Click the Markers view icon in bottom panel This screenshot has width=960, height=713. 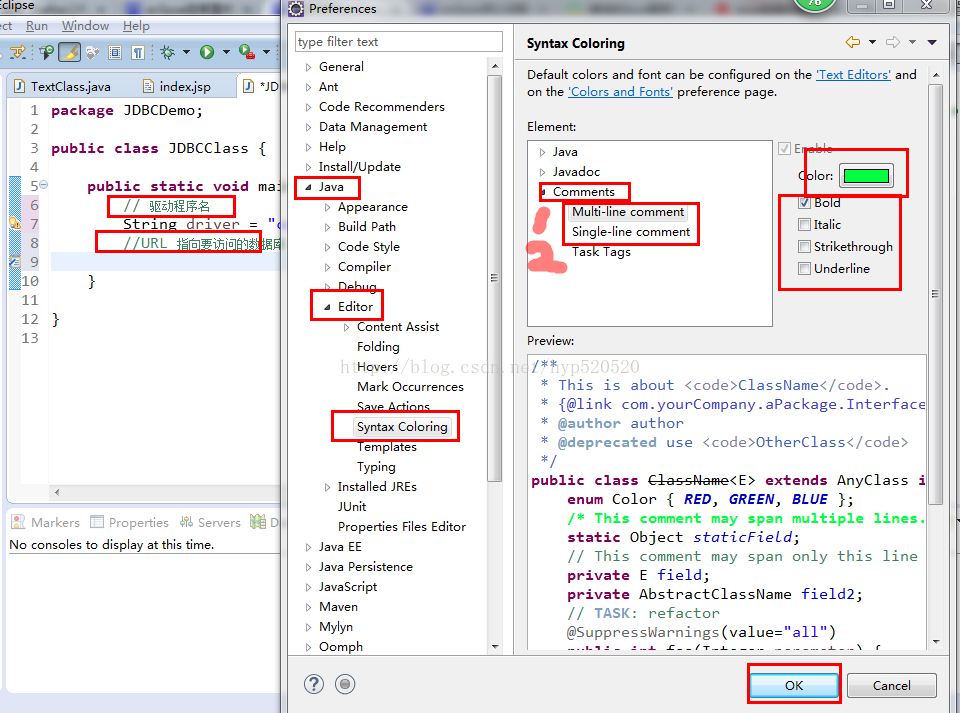[18, 522]
